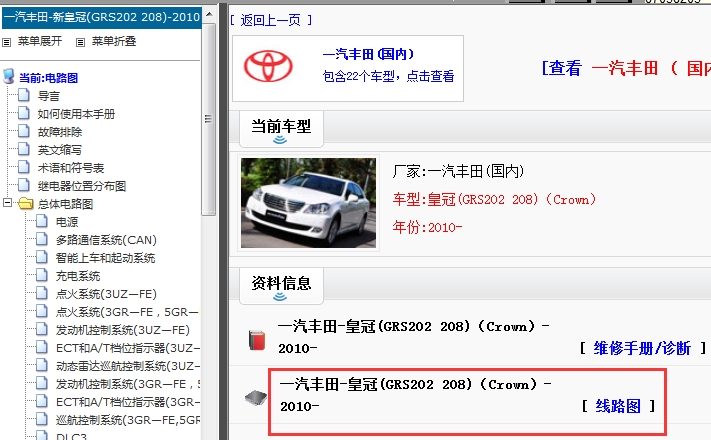The image size is (711, 440).
Task: Click the 查看 一汽丰田 red header link
Action: [x=626, y=68]
